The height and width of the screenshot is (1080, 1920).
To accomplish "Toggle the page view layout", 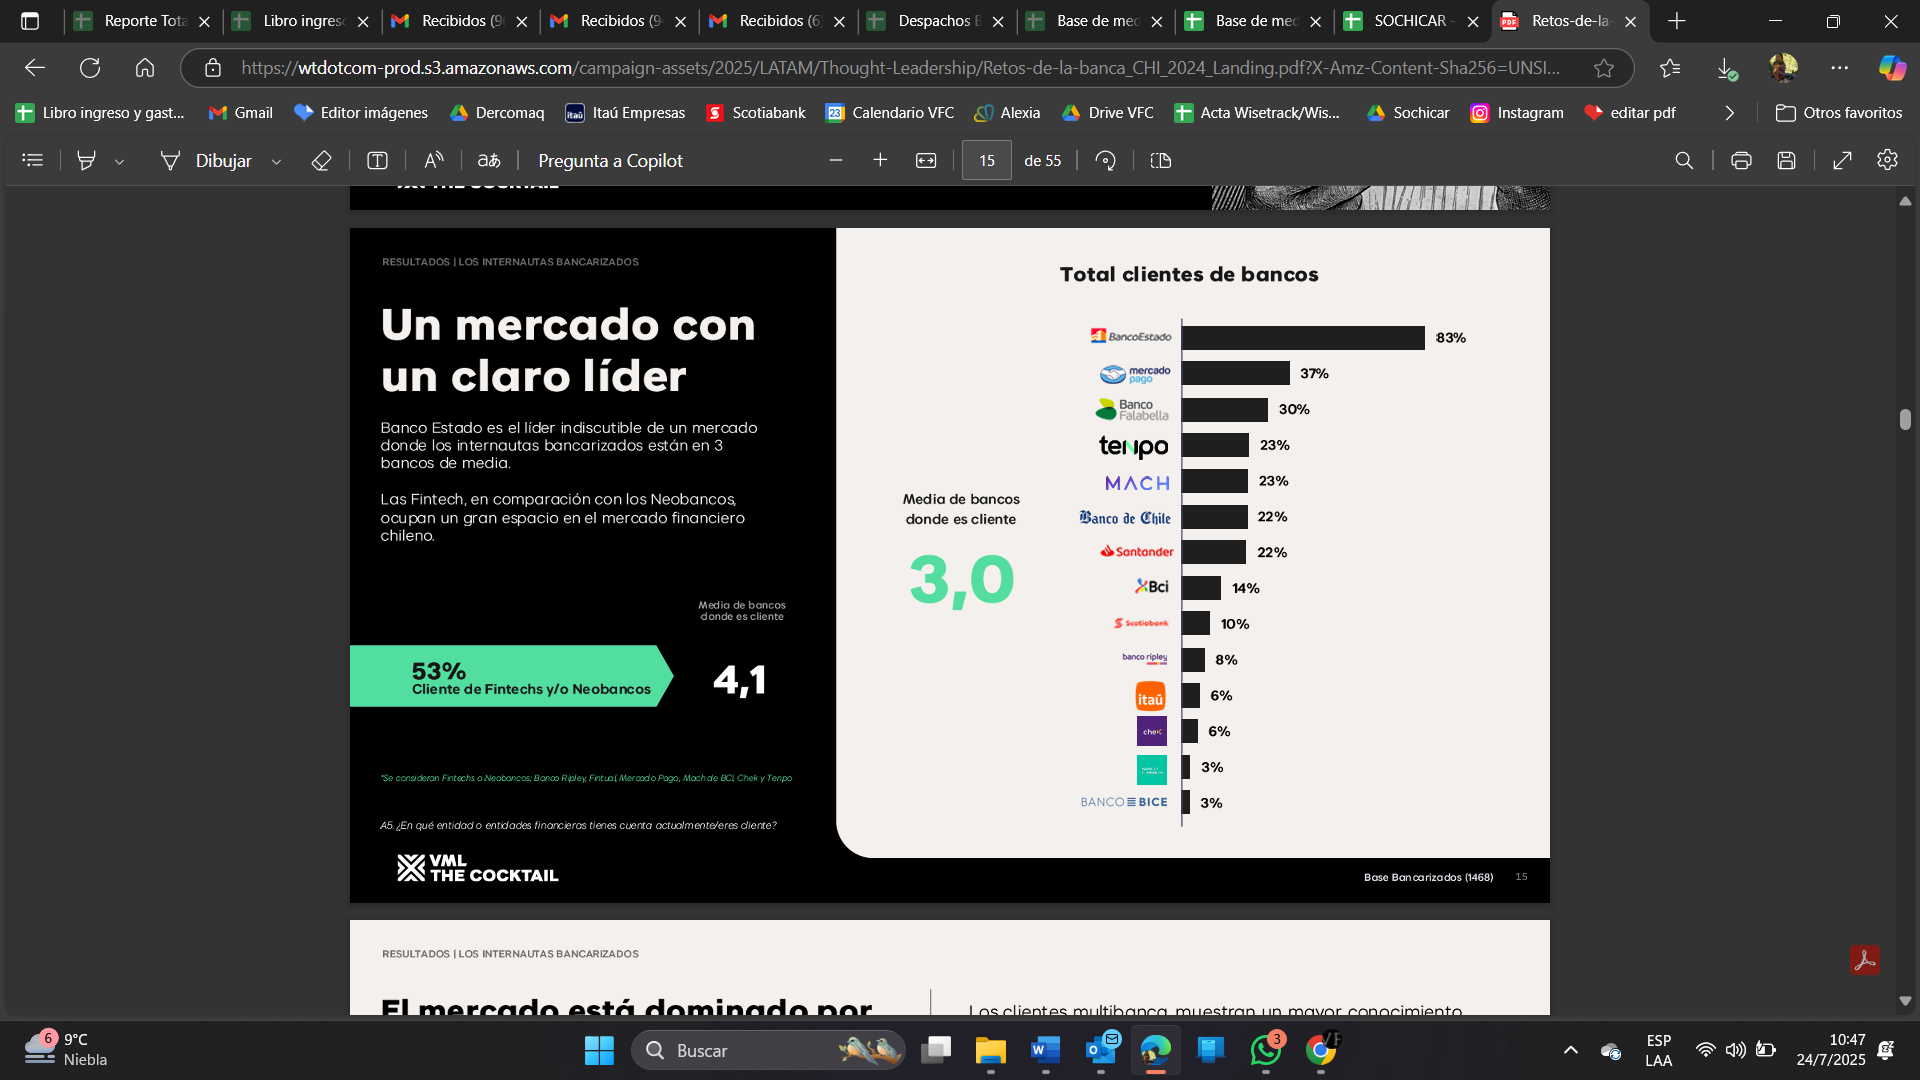I will point(1161,160).
